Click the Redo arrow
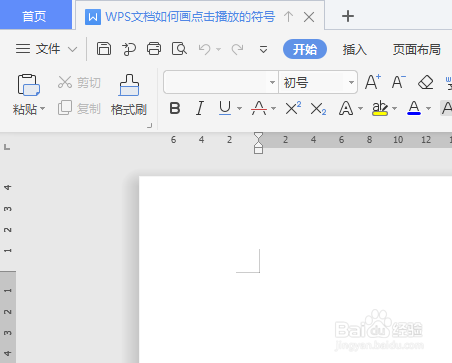 pos(237,49)
